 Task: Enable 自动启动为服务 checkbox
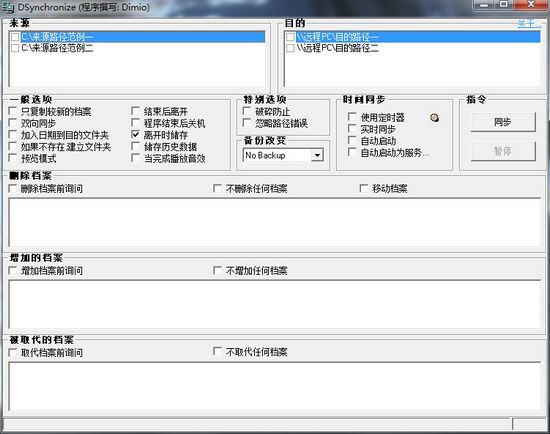(352, 152)
